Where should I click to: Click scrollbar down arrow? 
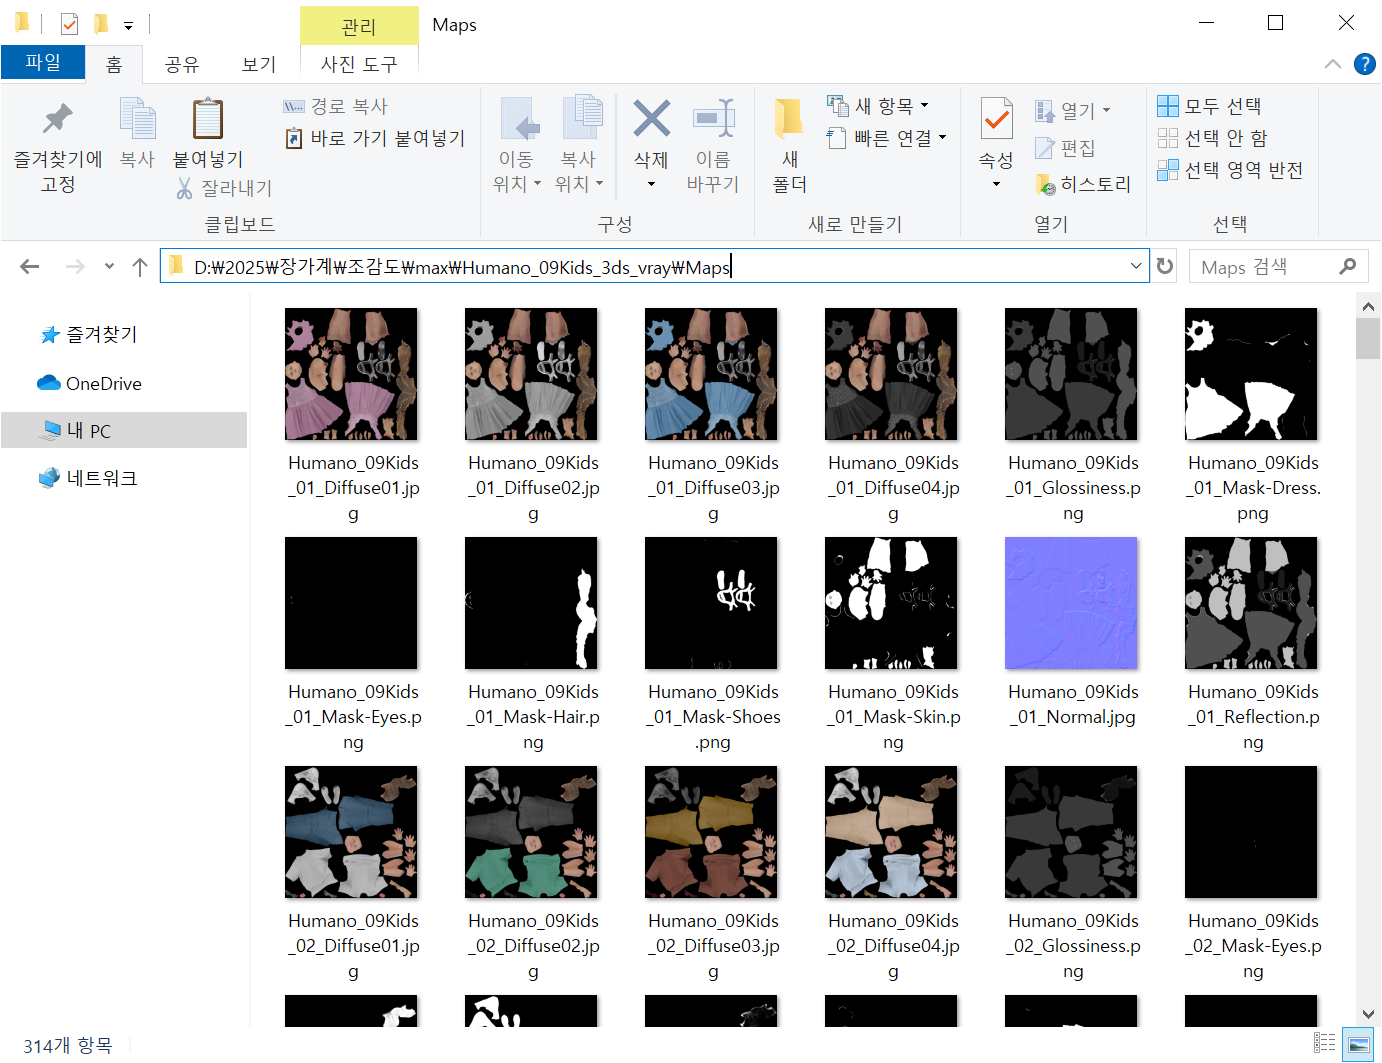[x=1368, y=1014]
